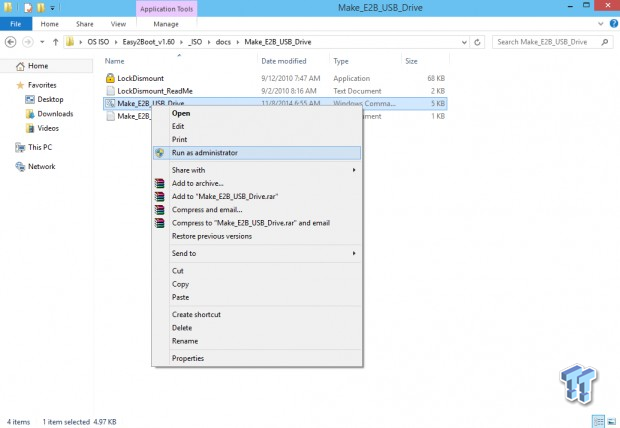Open the Help question mark

click(614, 24)
